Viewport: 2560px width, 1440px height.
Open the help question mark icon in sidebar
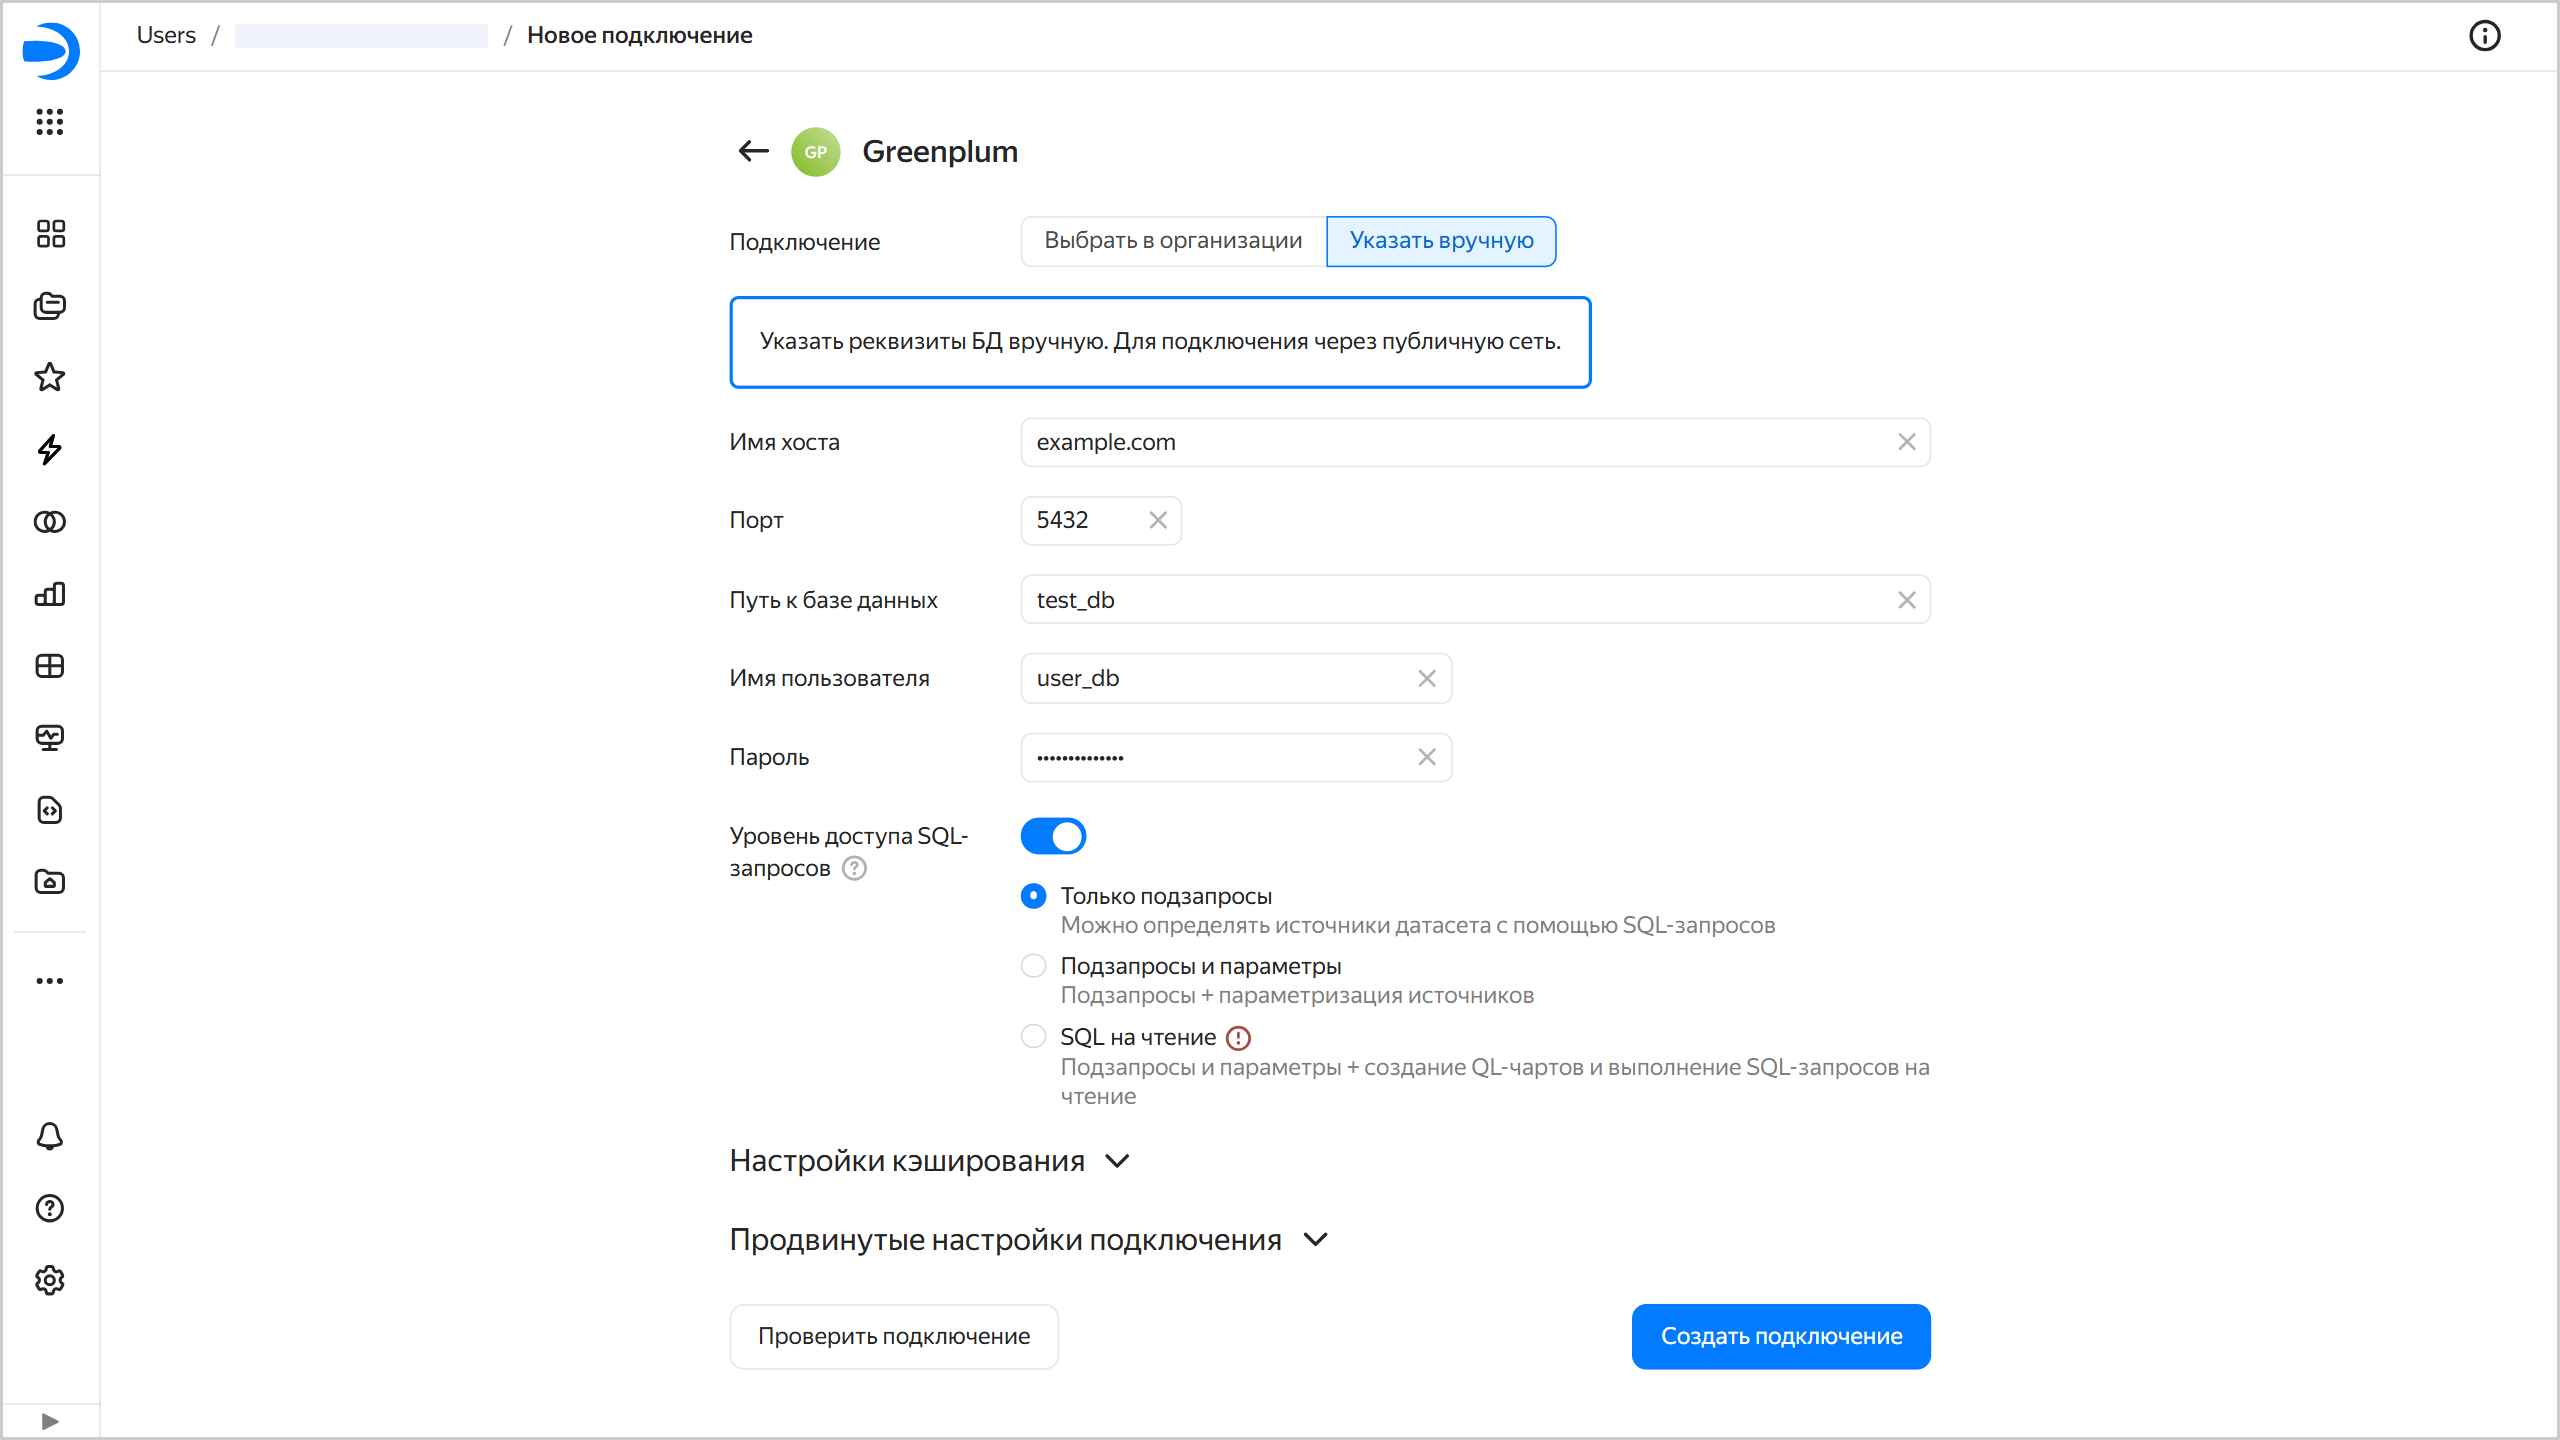click(50, 1208)
